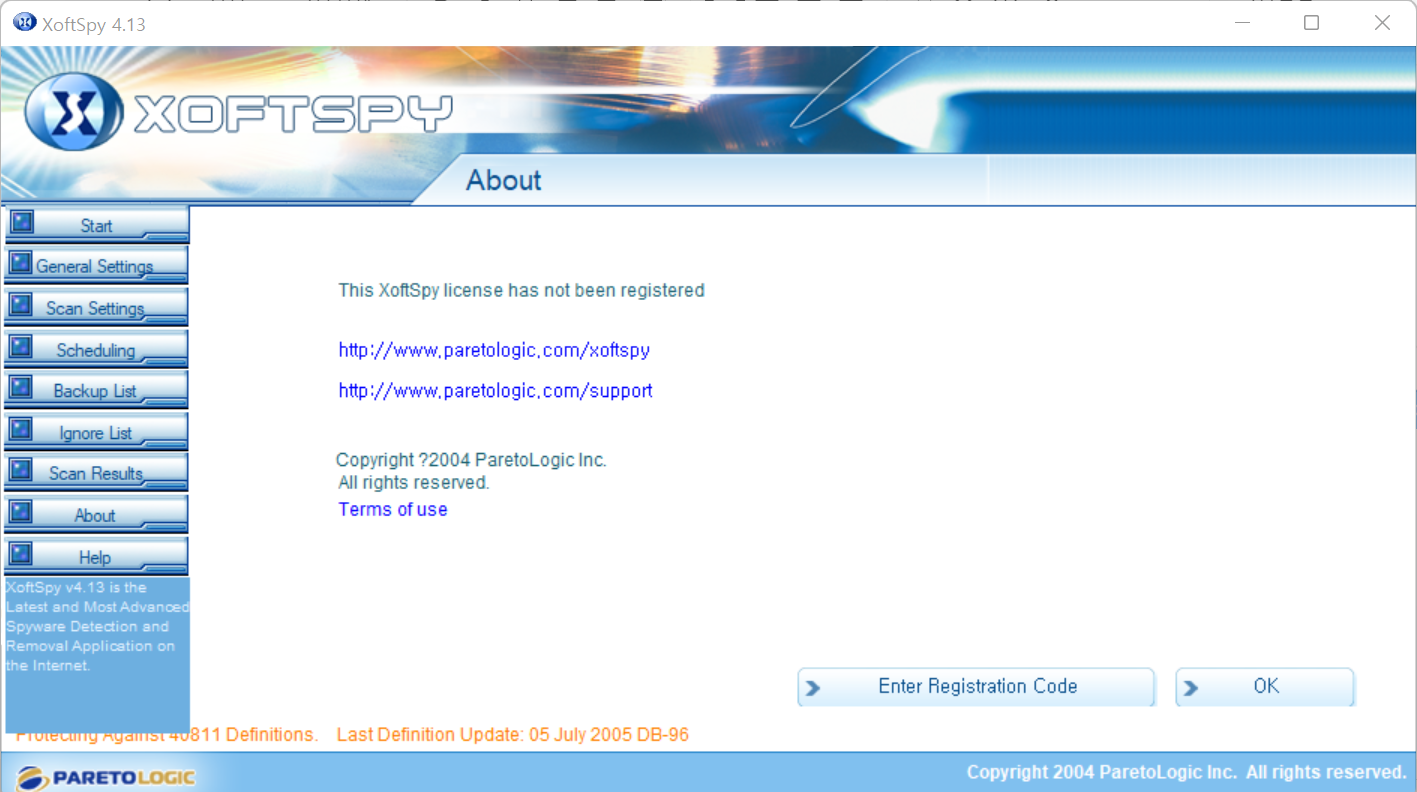Click the Copyright 2004 ParetoLogic Inc. text
The width and height of the screenshot is (1417, 792).
point(471,460)
